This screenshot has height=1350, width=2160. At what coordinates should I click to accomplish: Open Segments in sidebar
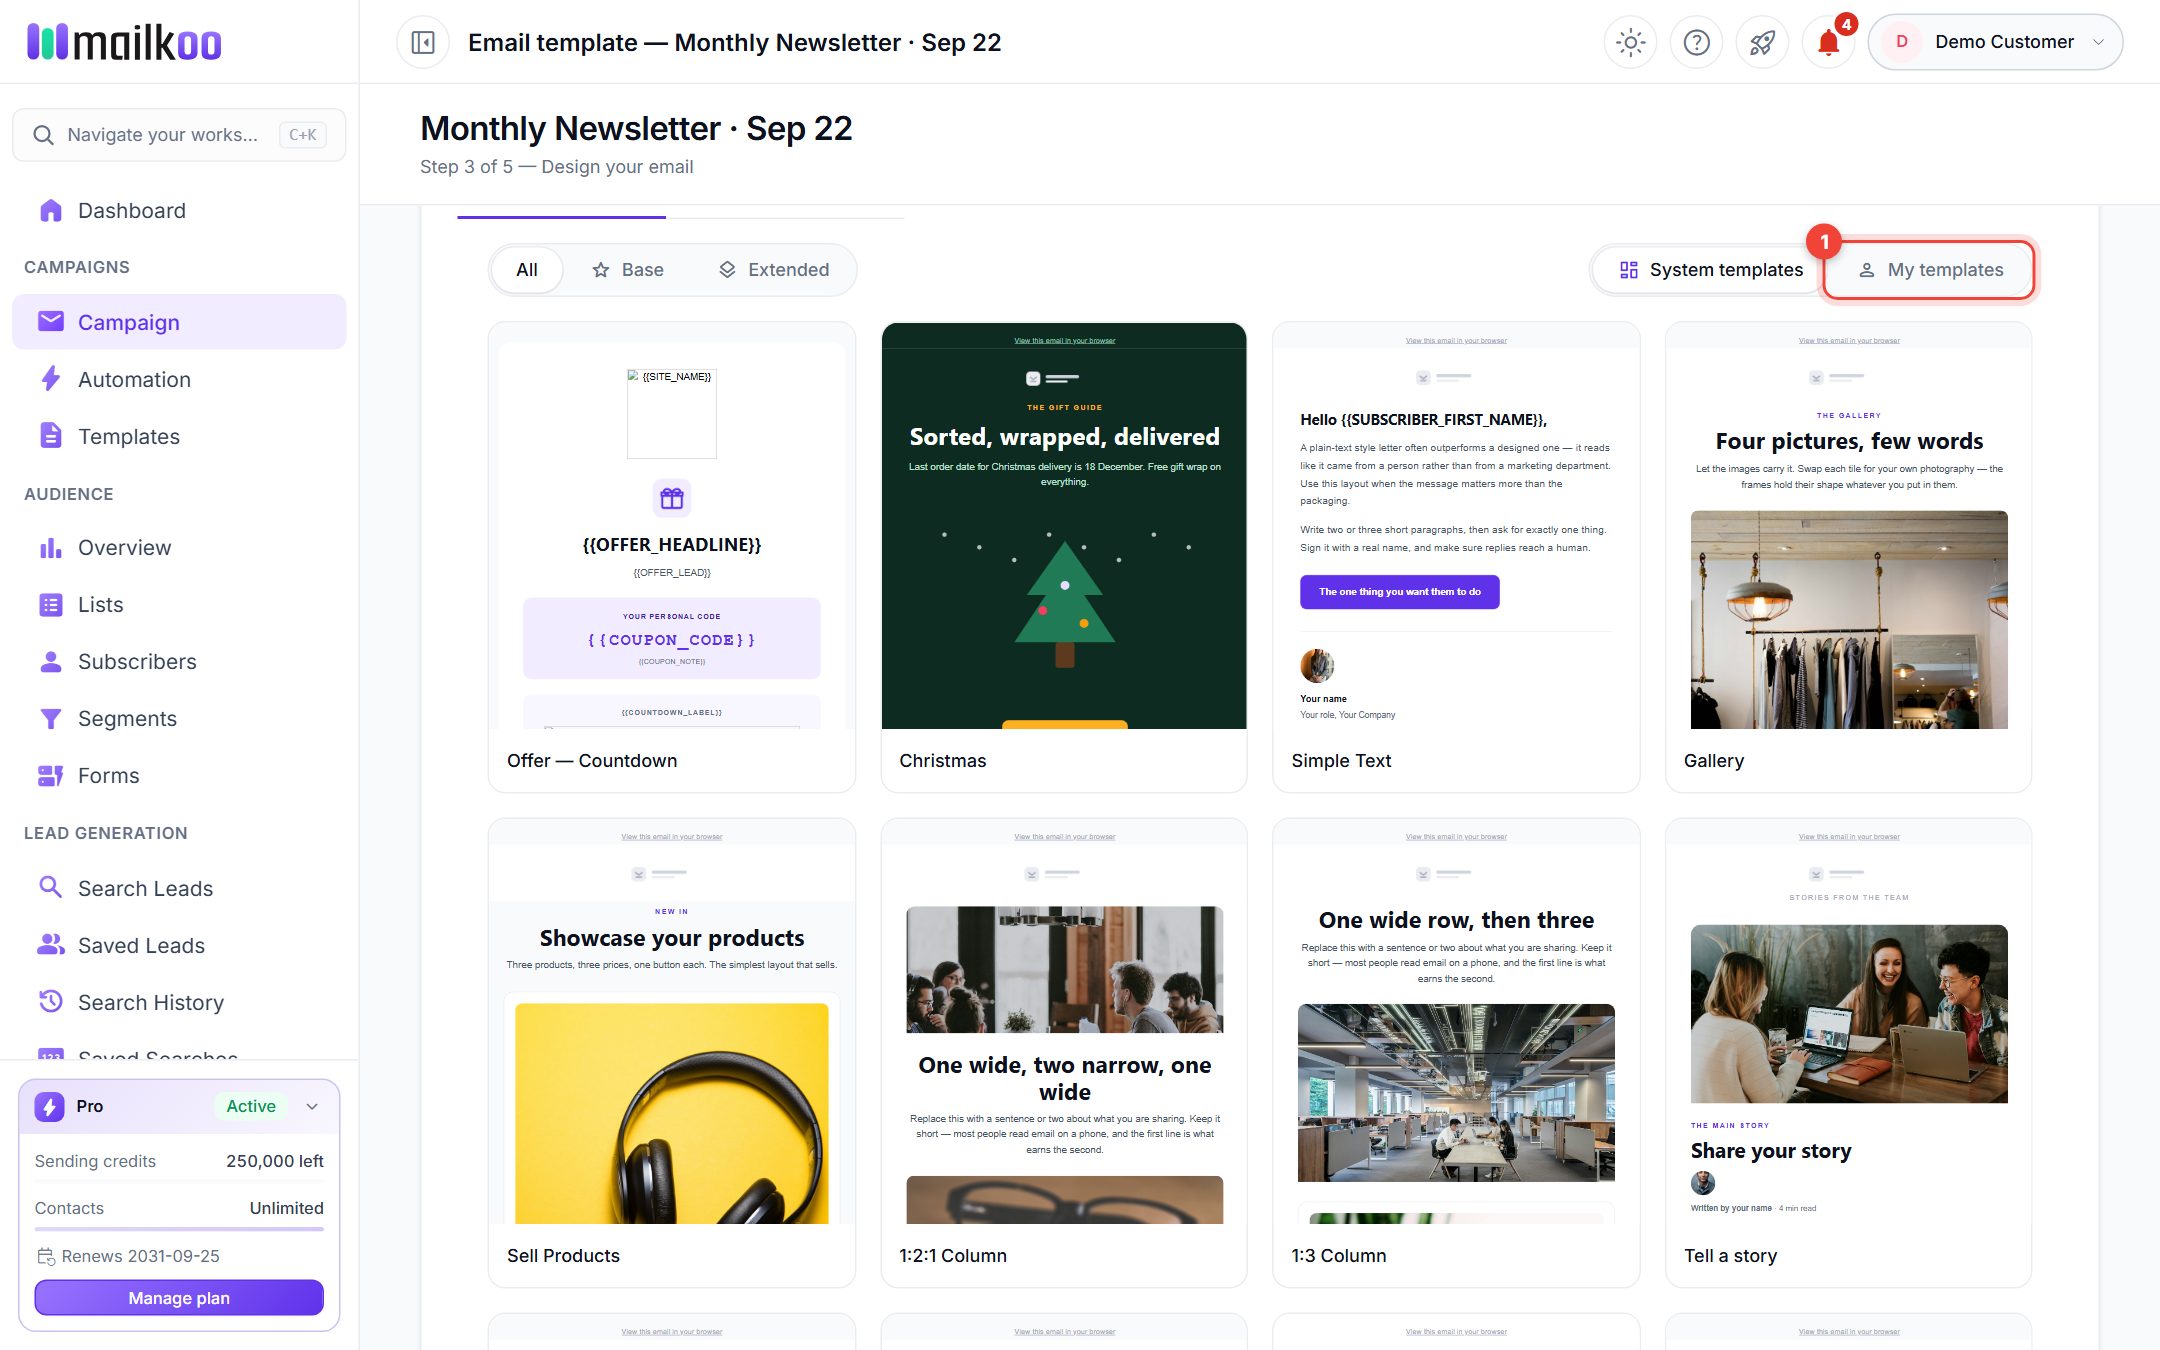pos(179,718)
